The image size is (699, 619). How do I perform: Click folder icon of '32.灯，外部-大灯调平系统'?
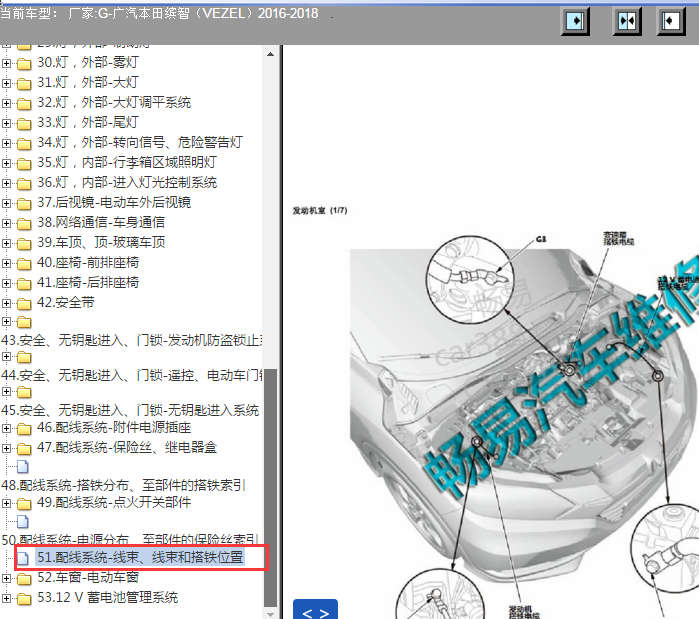pyautogui.click(x=24, y=104)
